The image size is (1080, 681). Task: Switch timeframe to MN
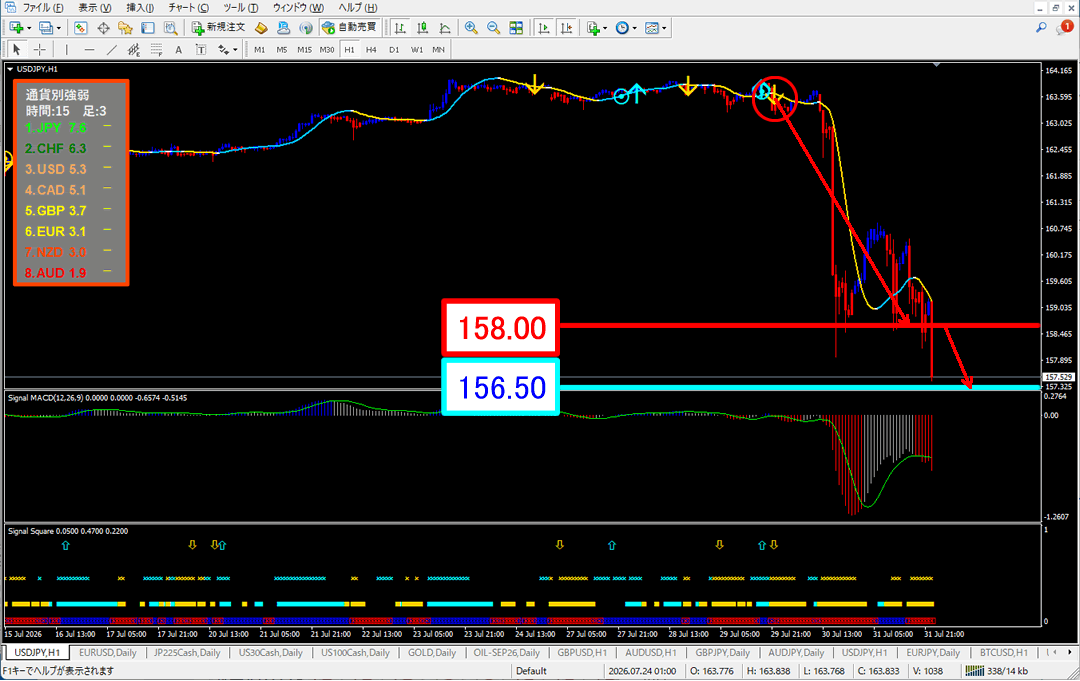[438, 50]
